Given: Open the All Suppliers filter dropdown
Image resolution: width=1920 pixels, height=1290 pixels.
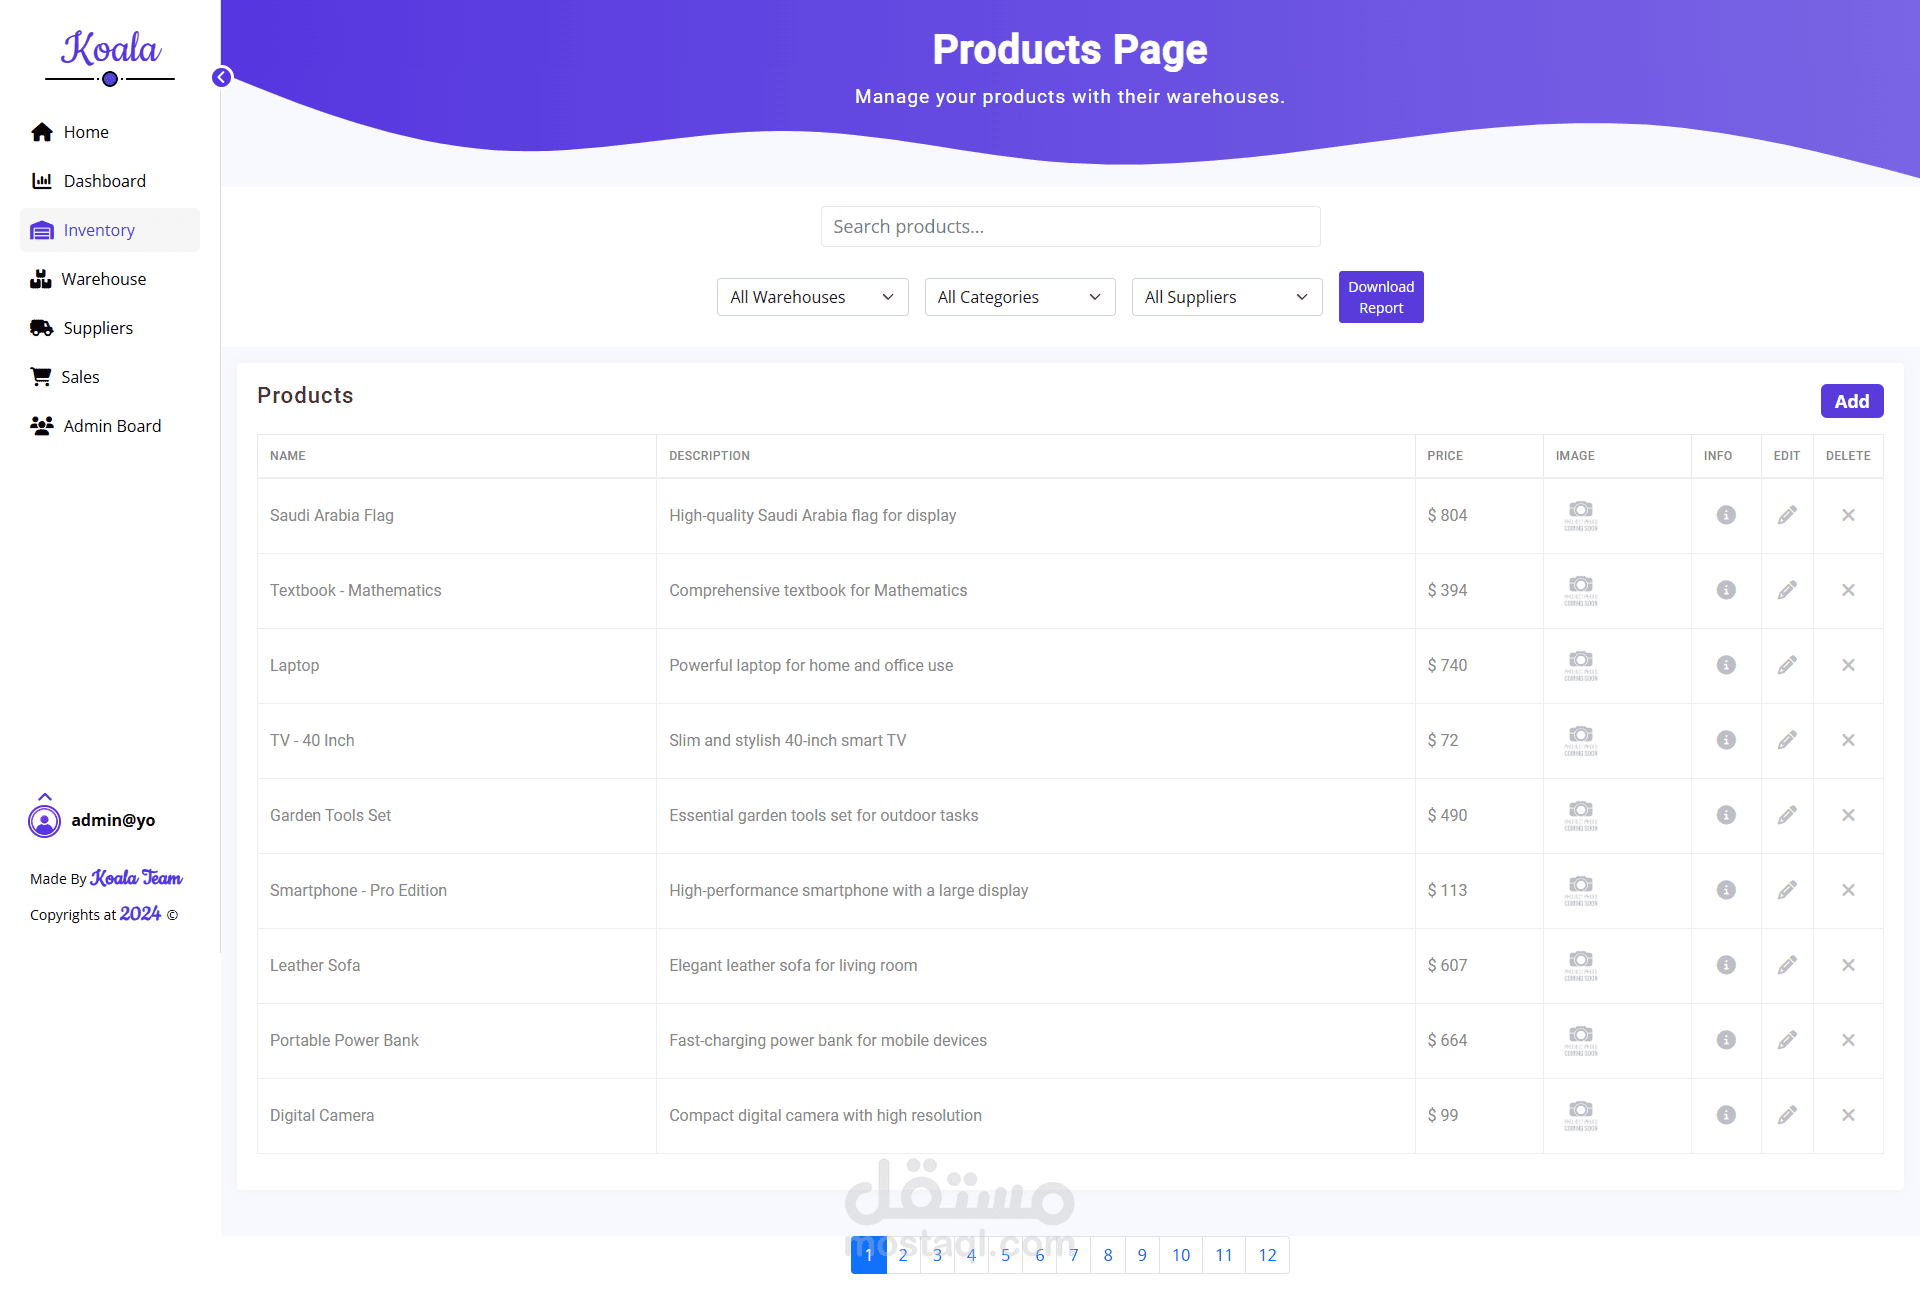Looking at the screenshot, I should [x=1226, y=297].
